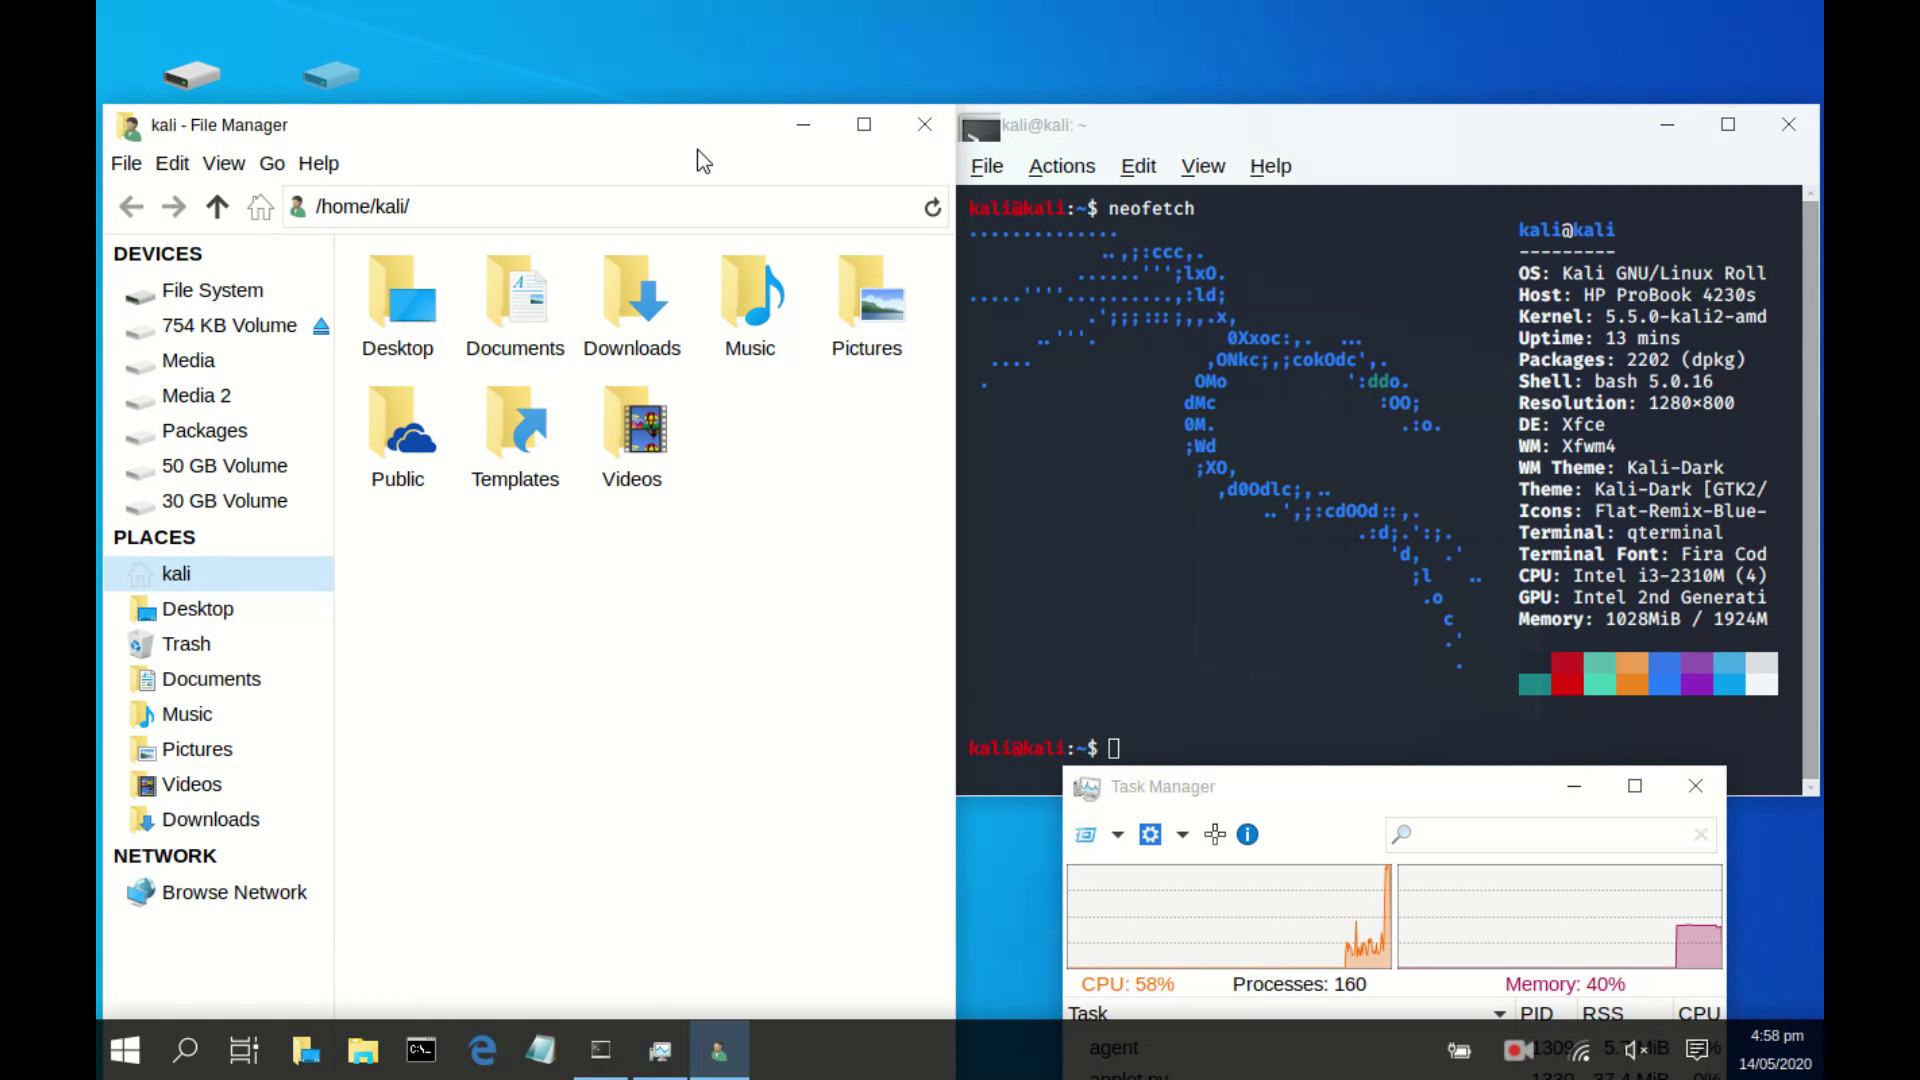Select the window filter icon in Task Manager
Viewport: 1920px width, 1080px height.
(x=1083, y=834)
